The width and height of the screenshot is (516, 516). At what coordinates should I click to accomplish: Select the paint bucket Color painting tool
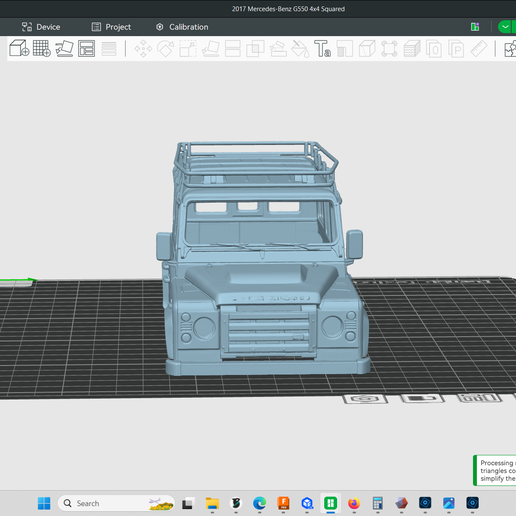click(300, 49)
